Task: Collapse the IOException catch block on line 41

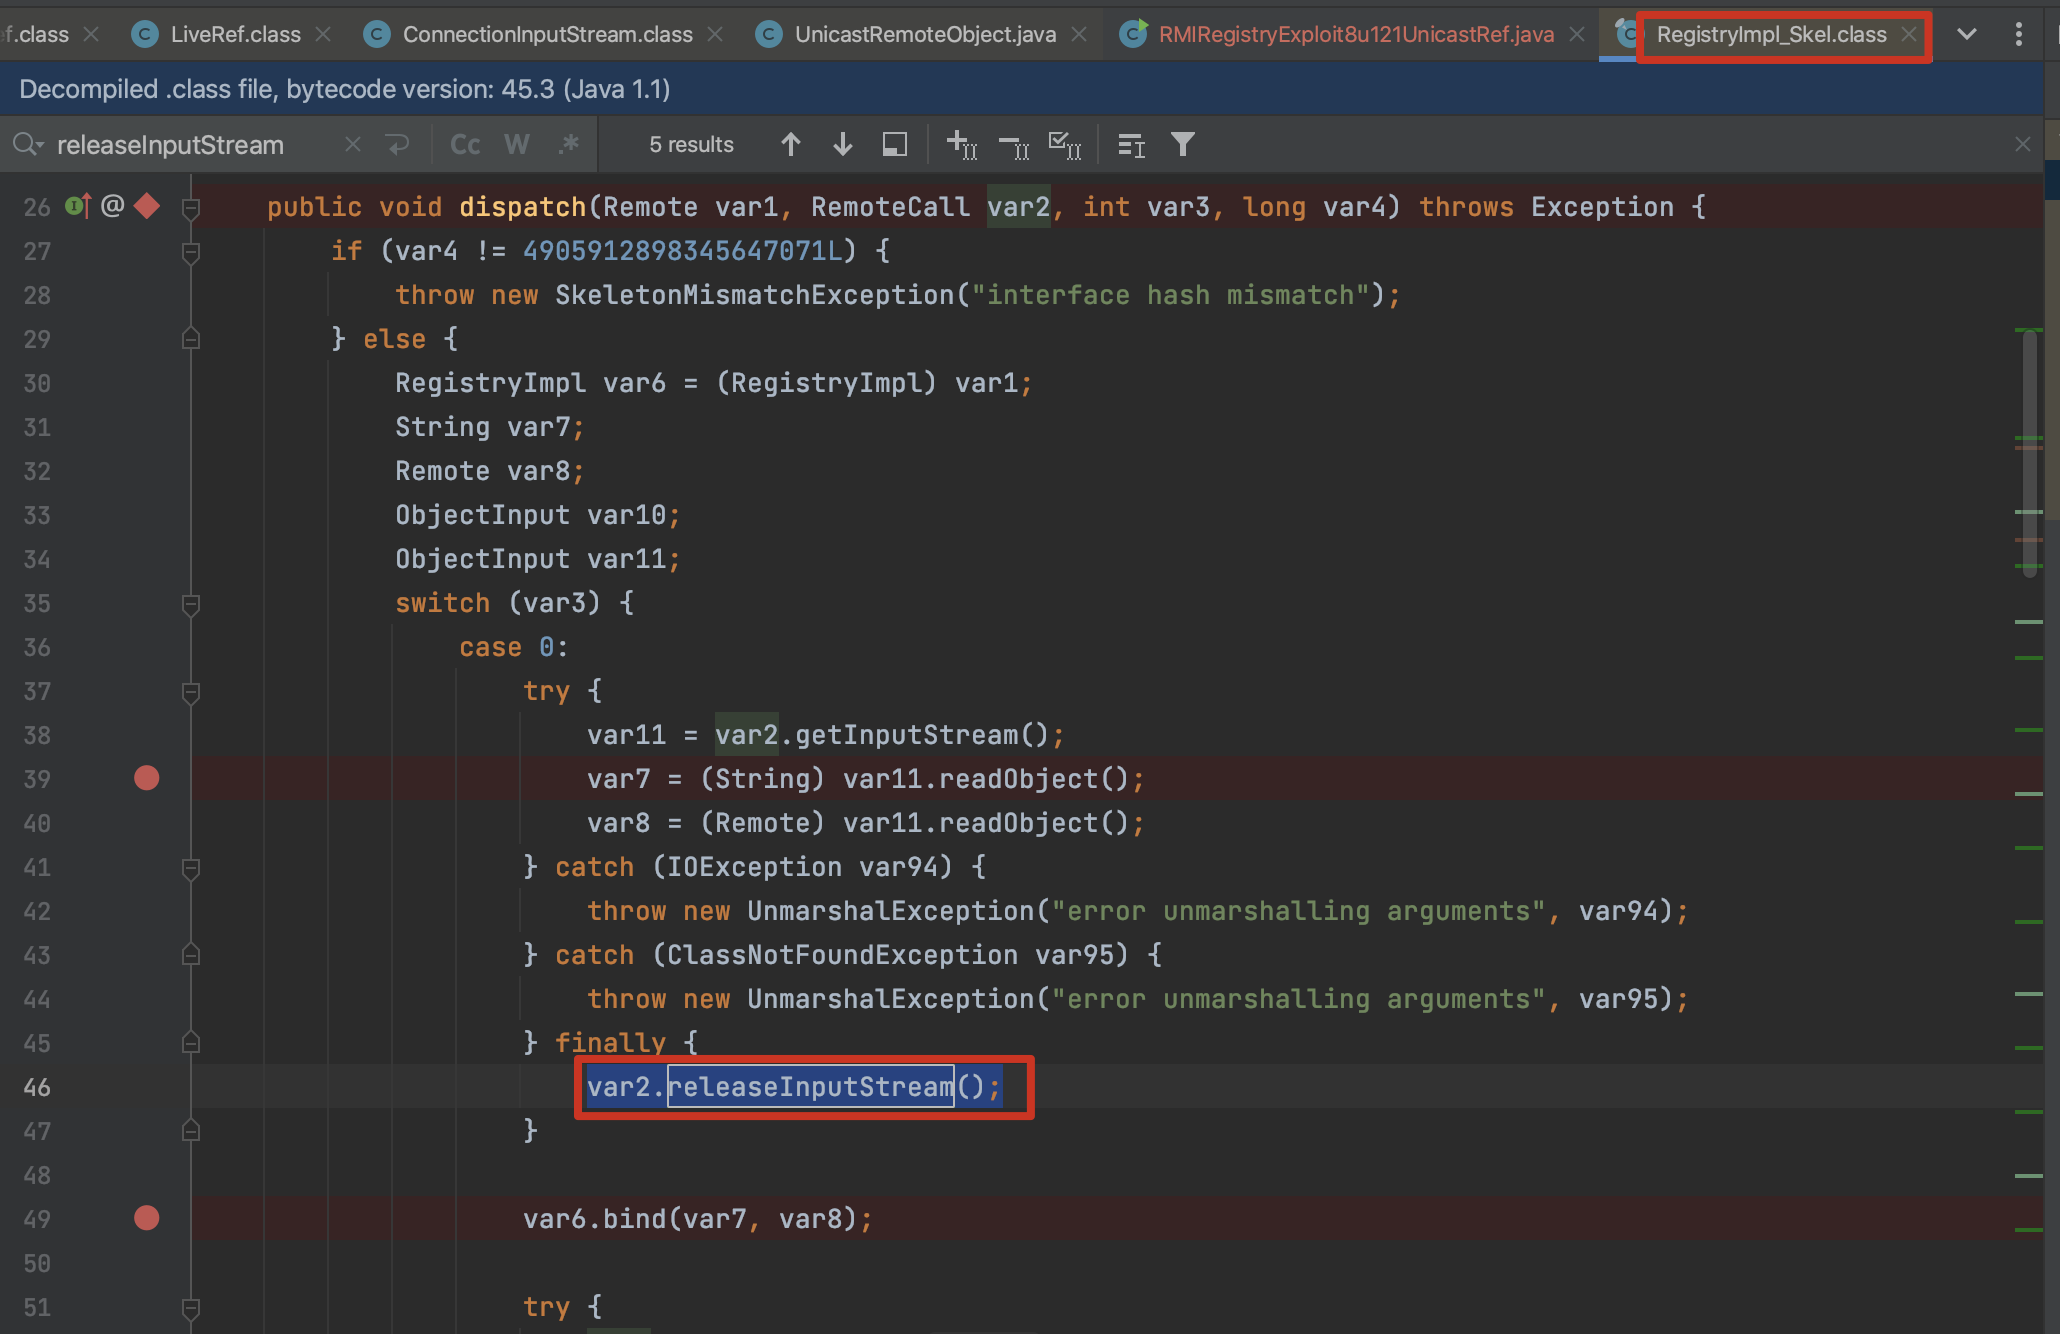Action: (x=191, y=868)
